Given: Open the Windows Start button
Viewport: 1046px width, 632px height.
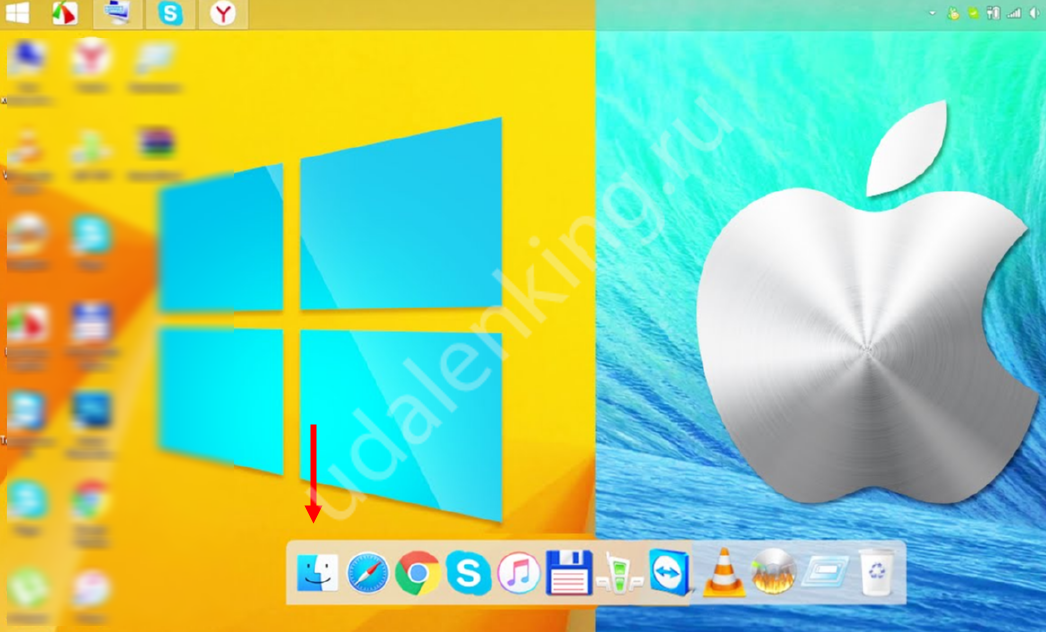Looking at the screenshot, I should pos(17,14).
